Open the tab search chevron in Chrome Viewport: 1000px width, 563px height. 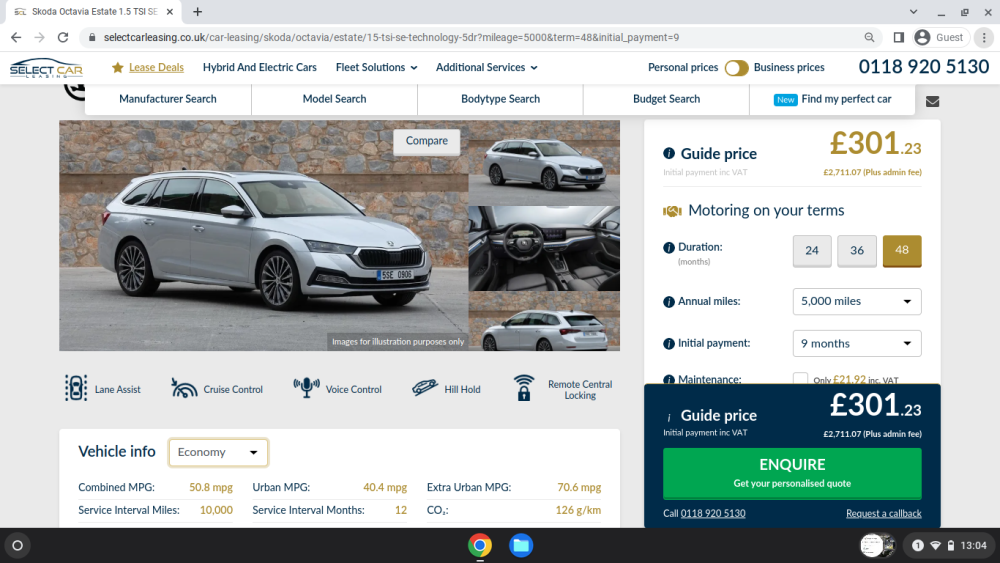pos(913,11)
